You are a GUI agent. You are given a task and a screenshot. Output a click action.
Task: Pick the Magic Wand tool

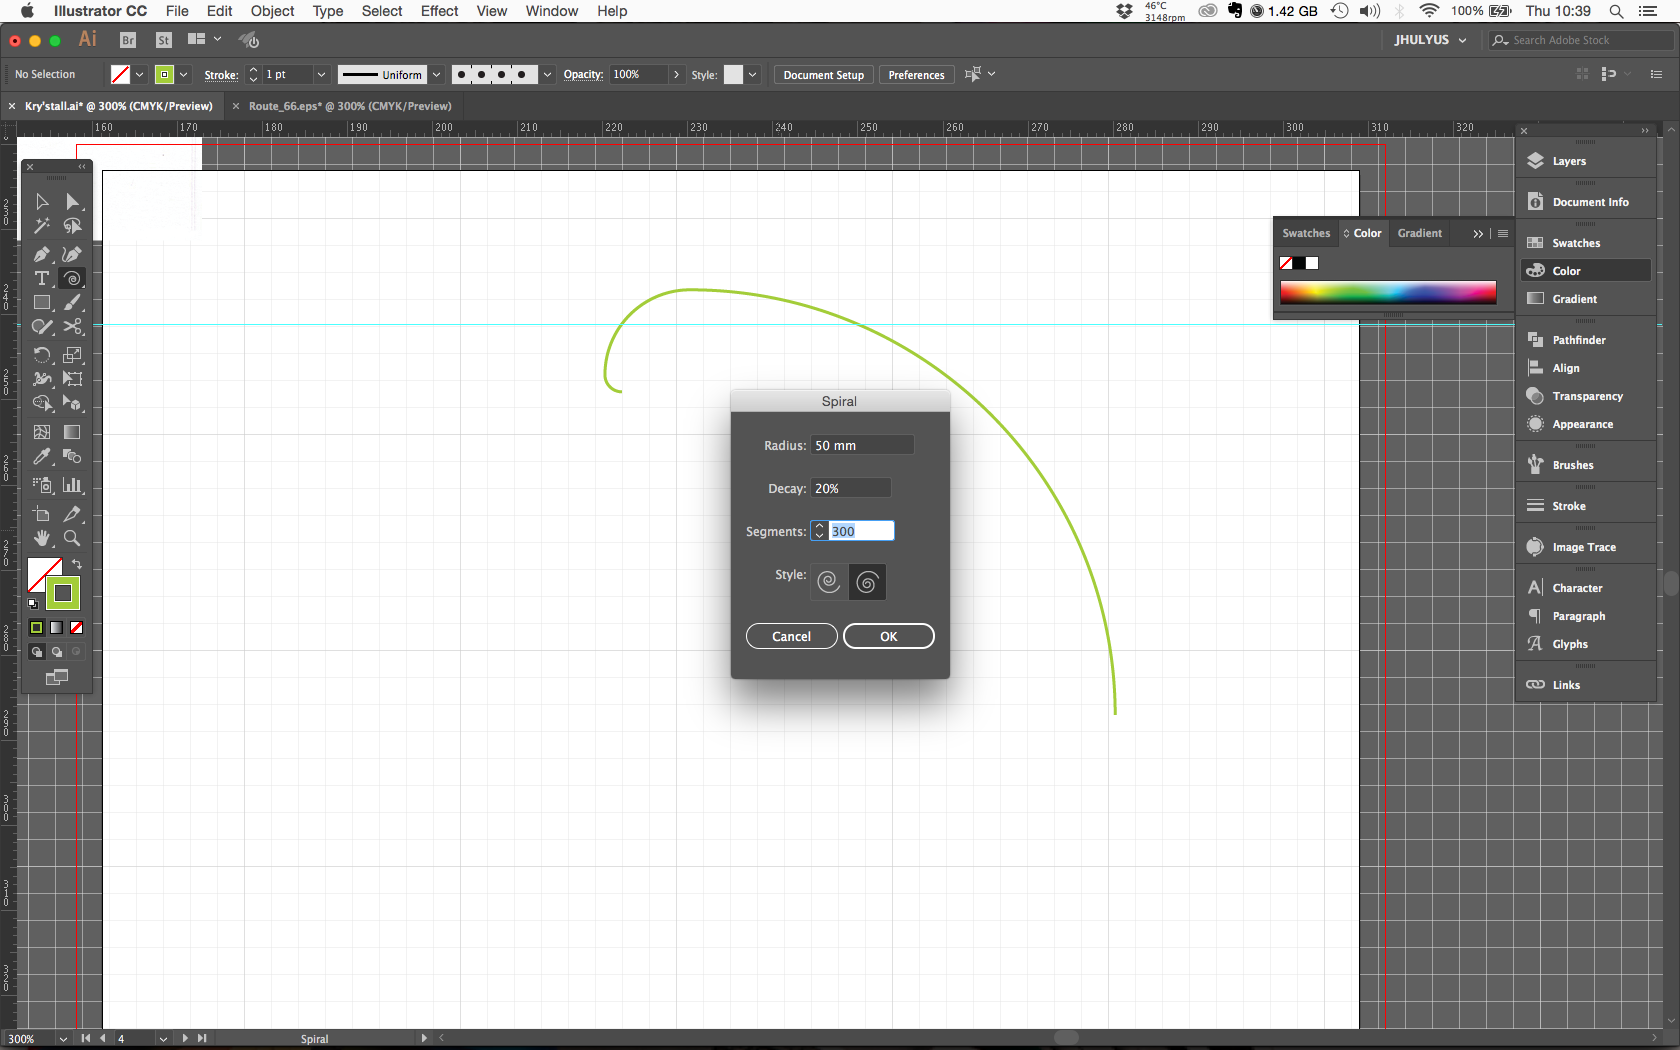coord(42,226)
